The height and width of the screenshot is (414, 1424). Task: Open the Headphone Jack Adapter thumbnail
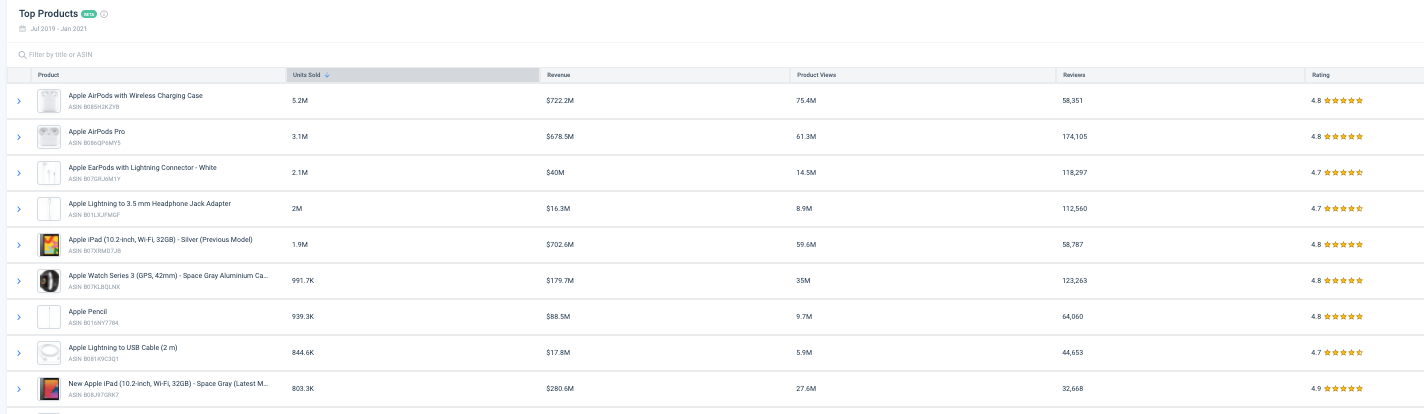pyautogui.click(x=49, y=209)
